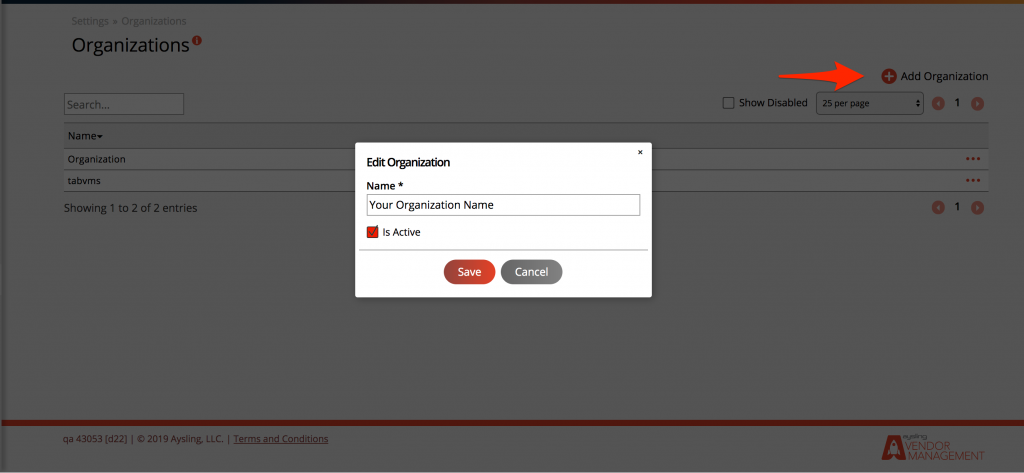This screenshot has width=1024, height=473.
Task: Click the Is Active label
Action: tap(402, 232)
